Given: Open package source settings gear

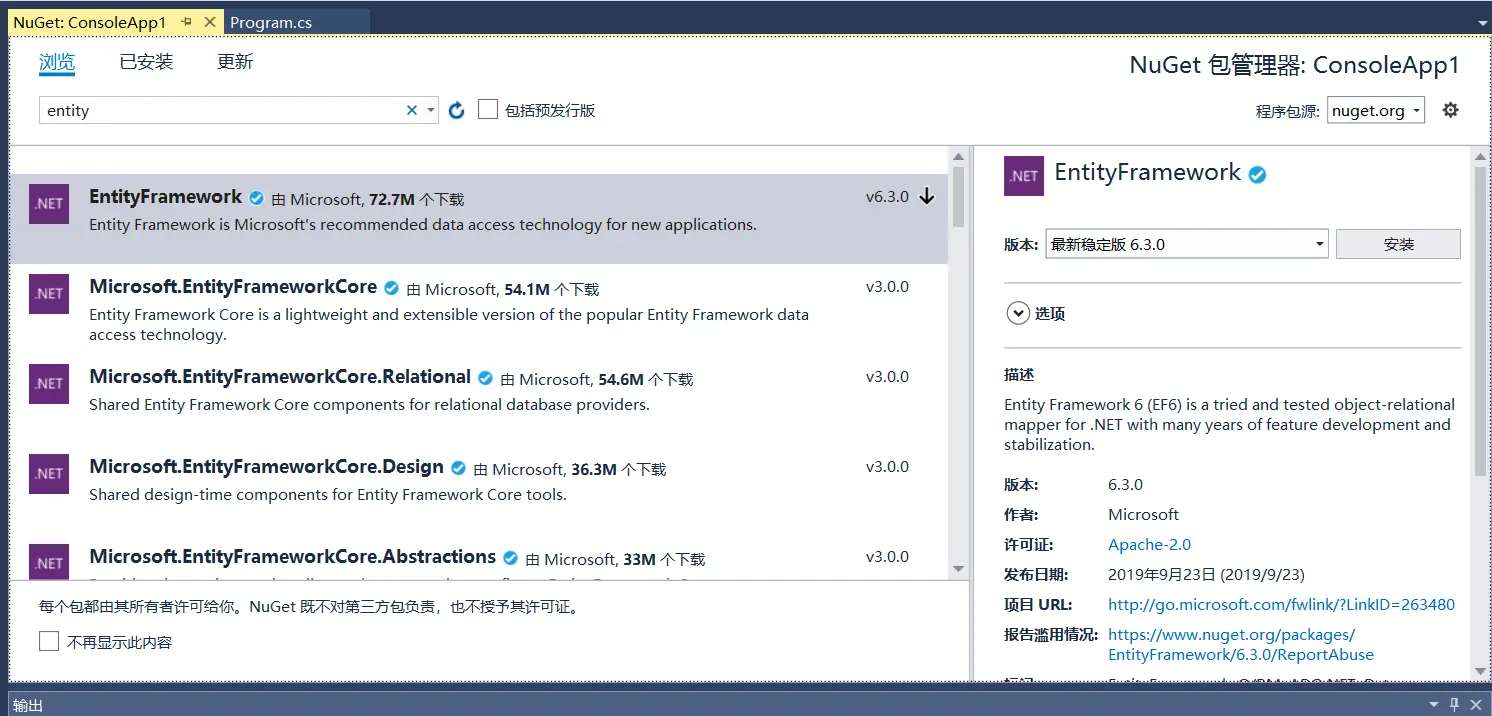Looking at the screenshot, I should tap(1451, 110).
